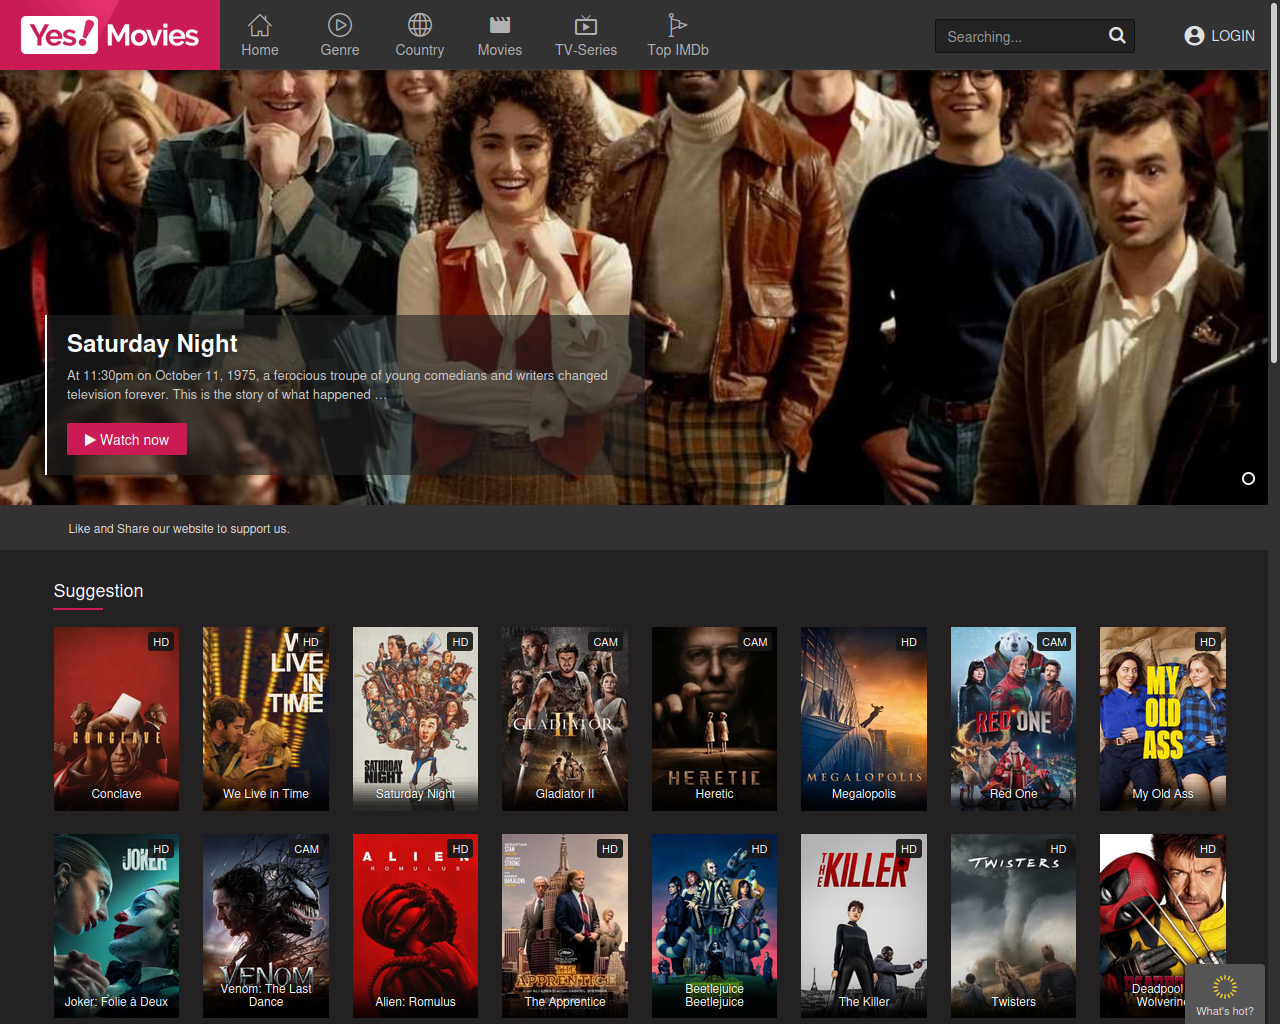
Task: Click the Home house icon
Action: pos(260,24)
